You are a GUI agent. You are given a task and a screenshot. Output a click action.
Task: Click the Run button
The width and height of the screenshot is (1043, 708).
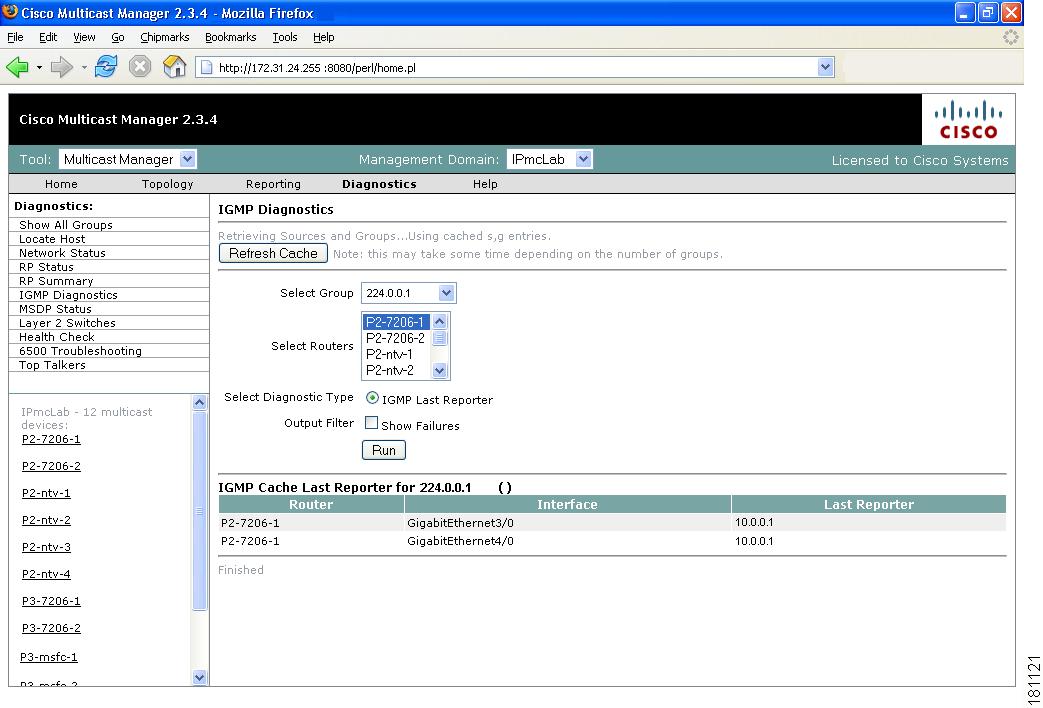pos(384,450)
